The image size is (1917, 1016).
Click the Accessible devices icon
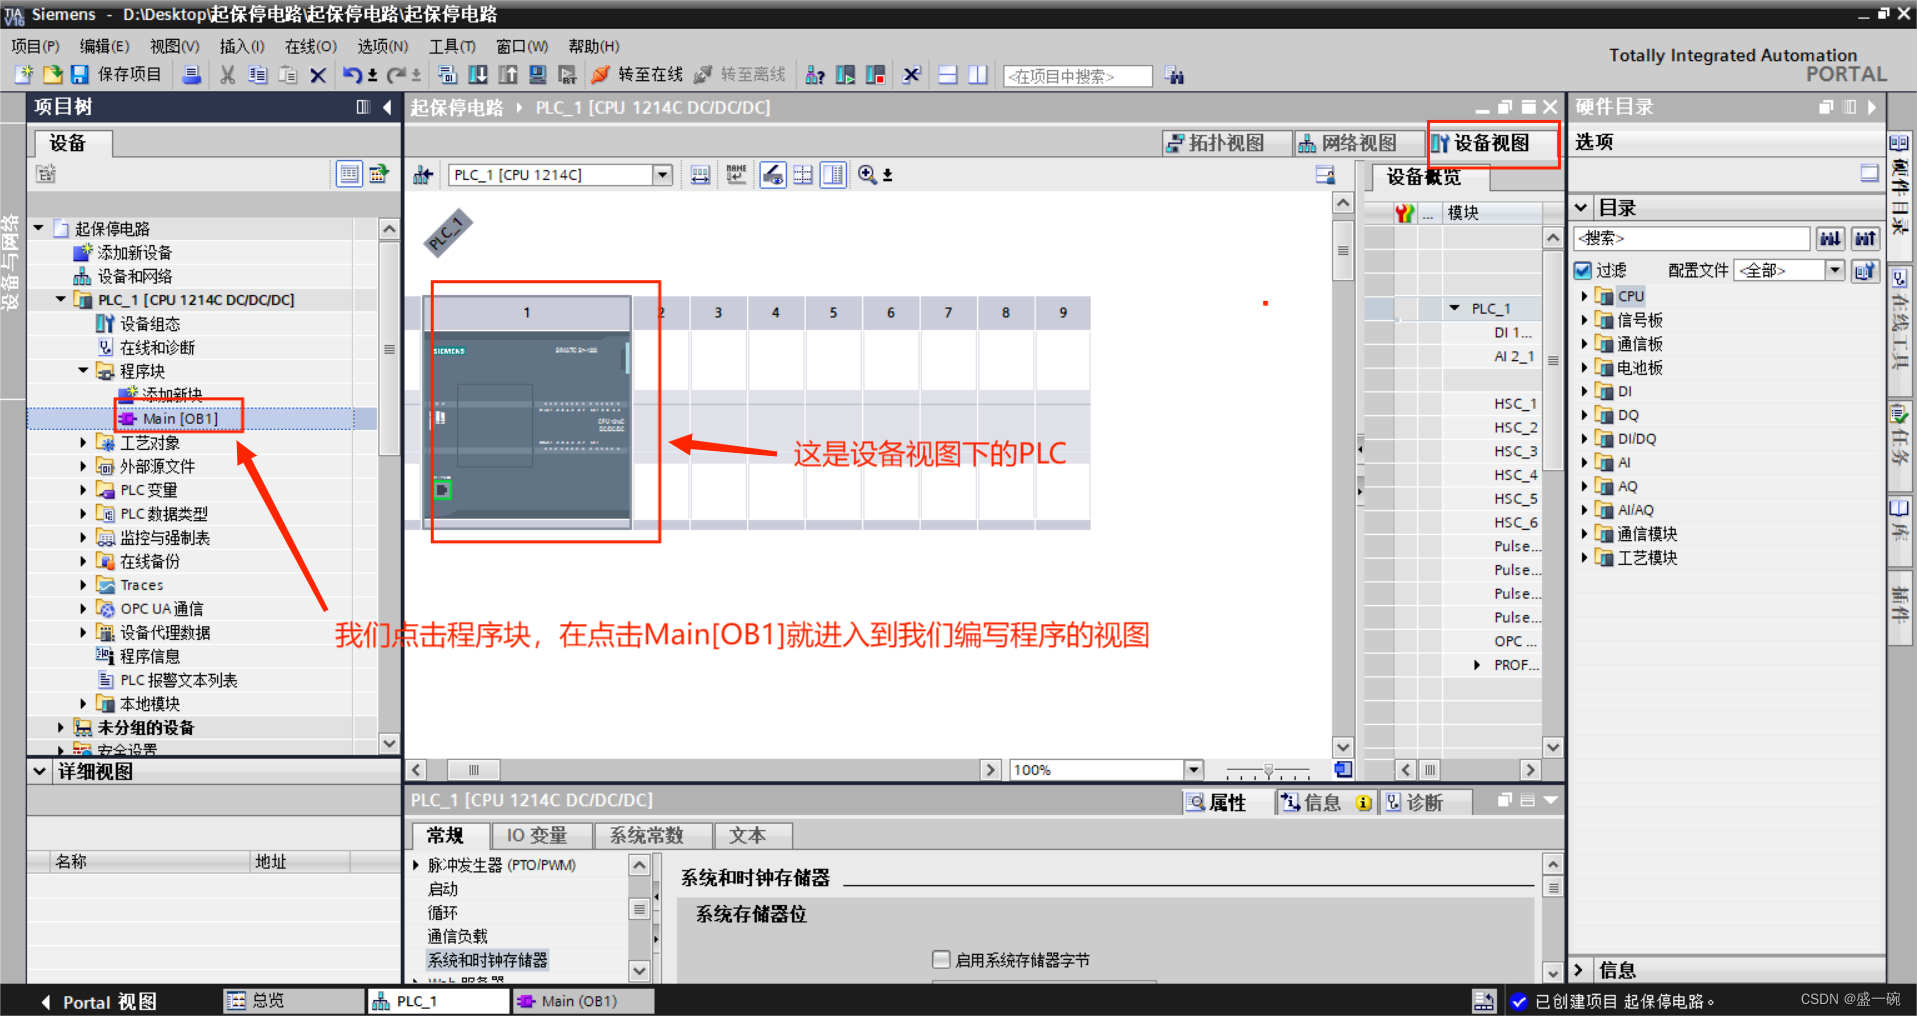[x=815, y=75]
